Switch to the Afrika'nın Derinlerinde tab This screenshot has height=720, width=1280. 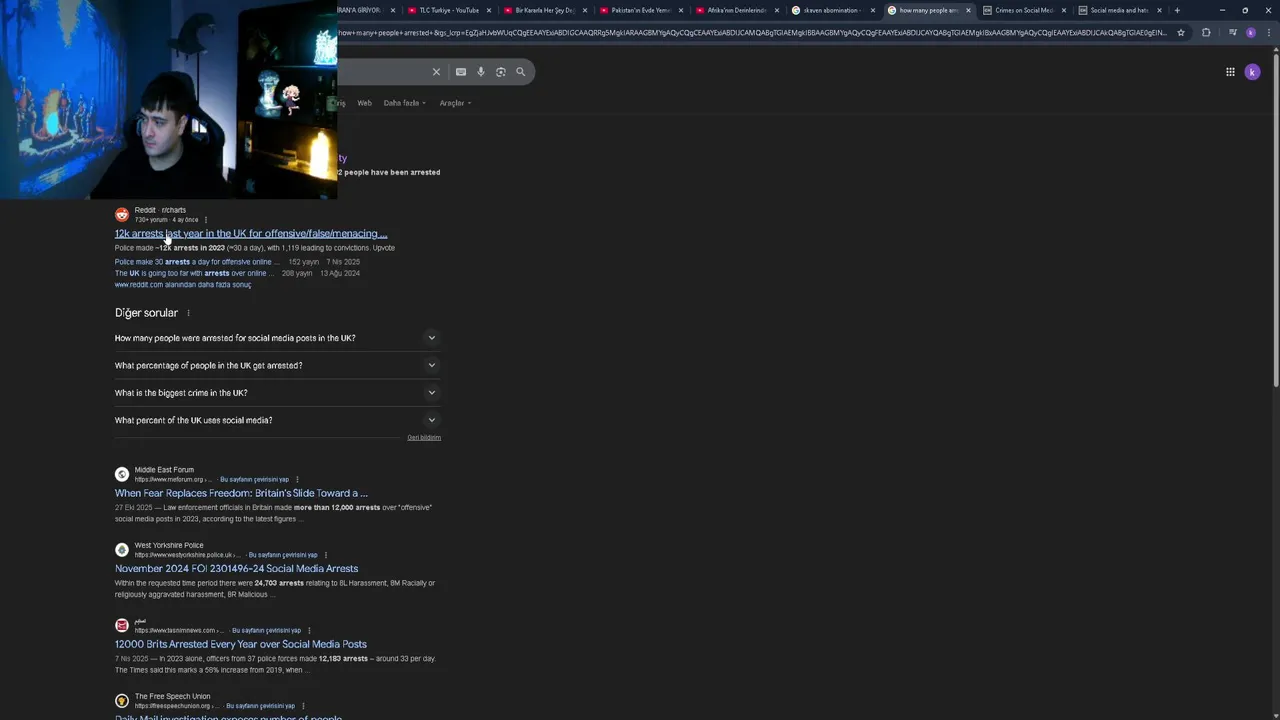tap(737, 10)
